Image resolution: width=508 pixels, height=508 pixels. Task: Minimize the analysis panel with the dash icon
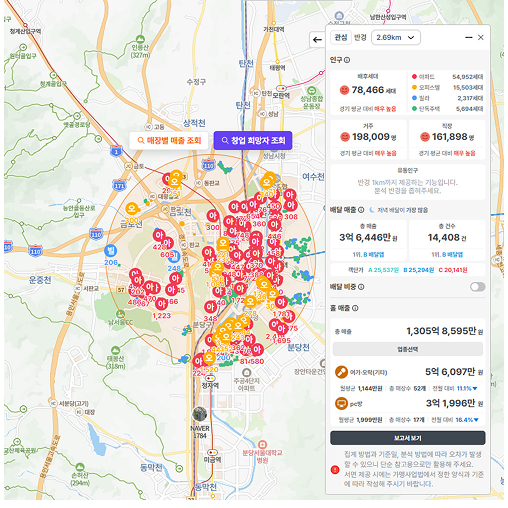pos(468,38)
